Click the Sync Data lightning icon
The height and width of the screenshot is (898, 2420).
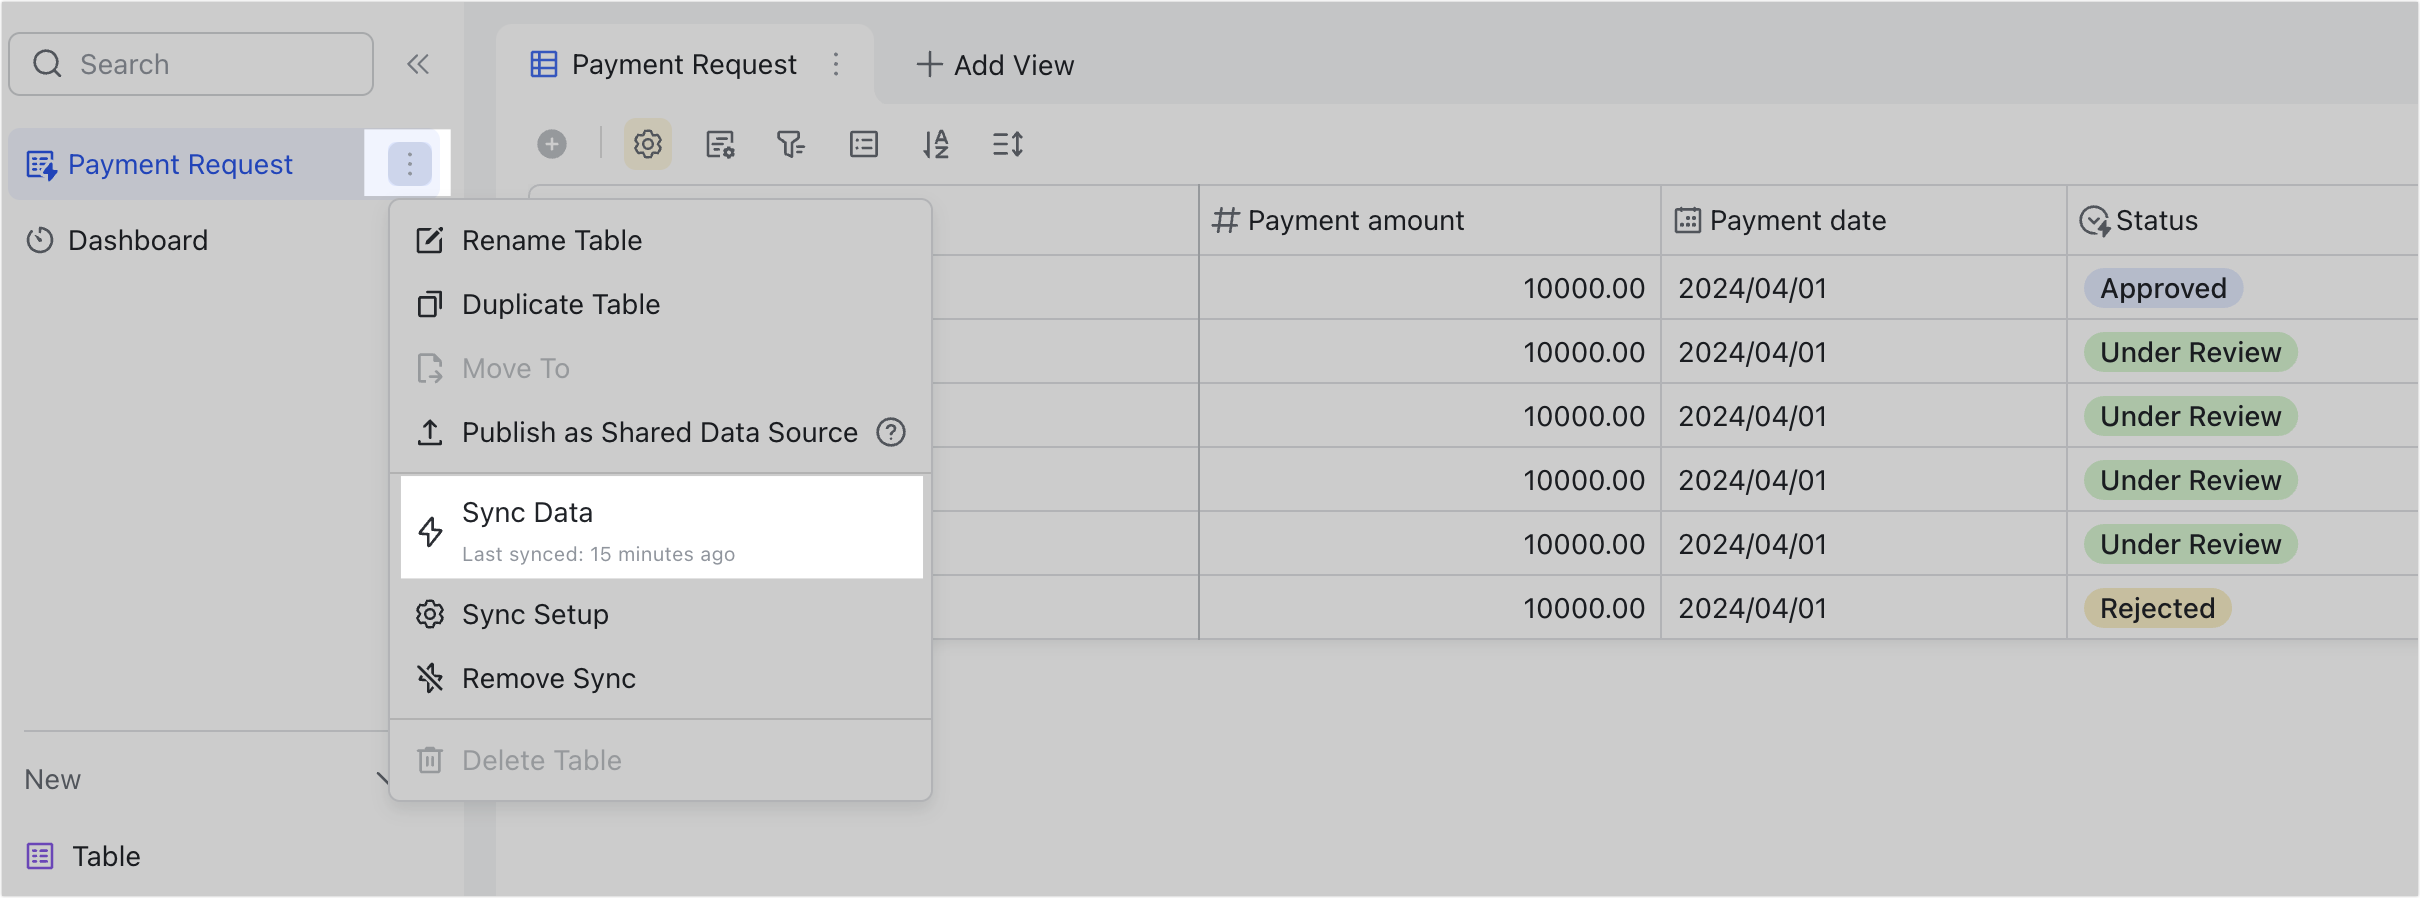tap(430, 531)
